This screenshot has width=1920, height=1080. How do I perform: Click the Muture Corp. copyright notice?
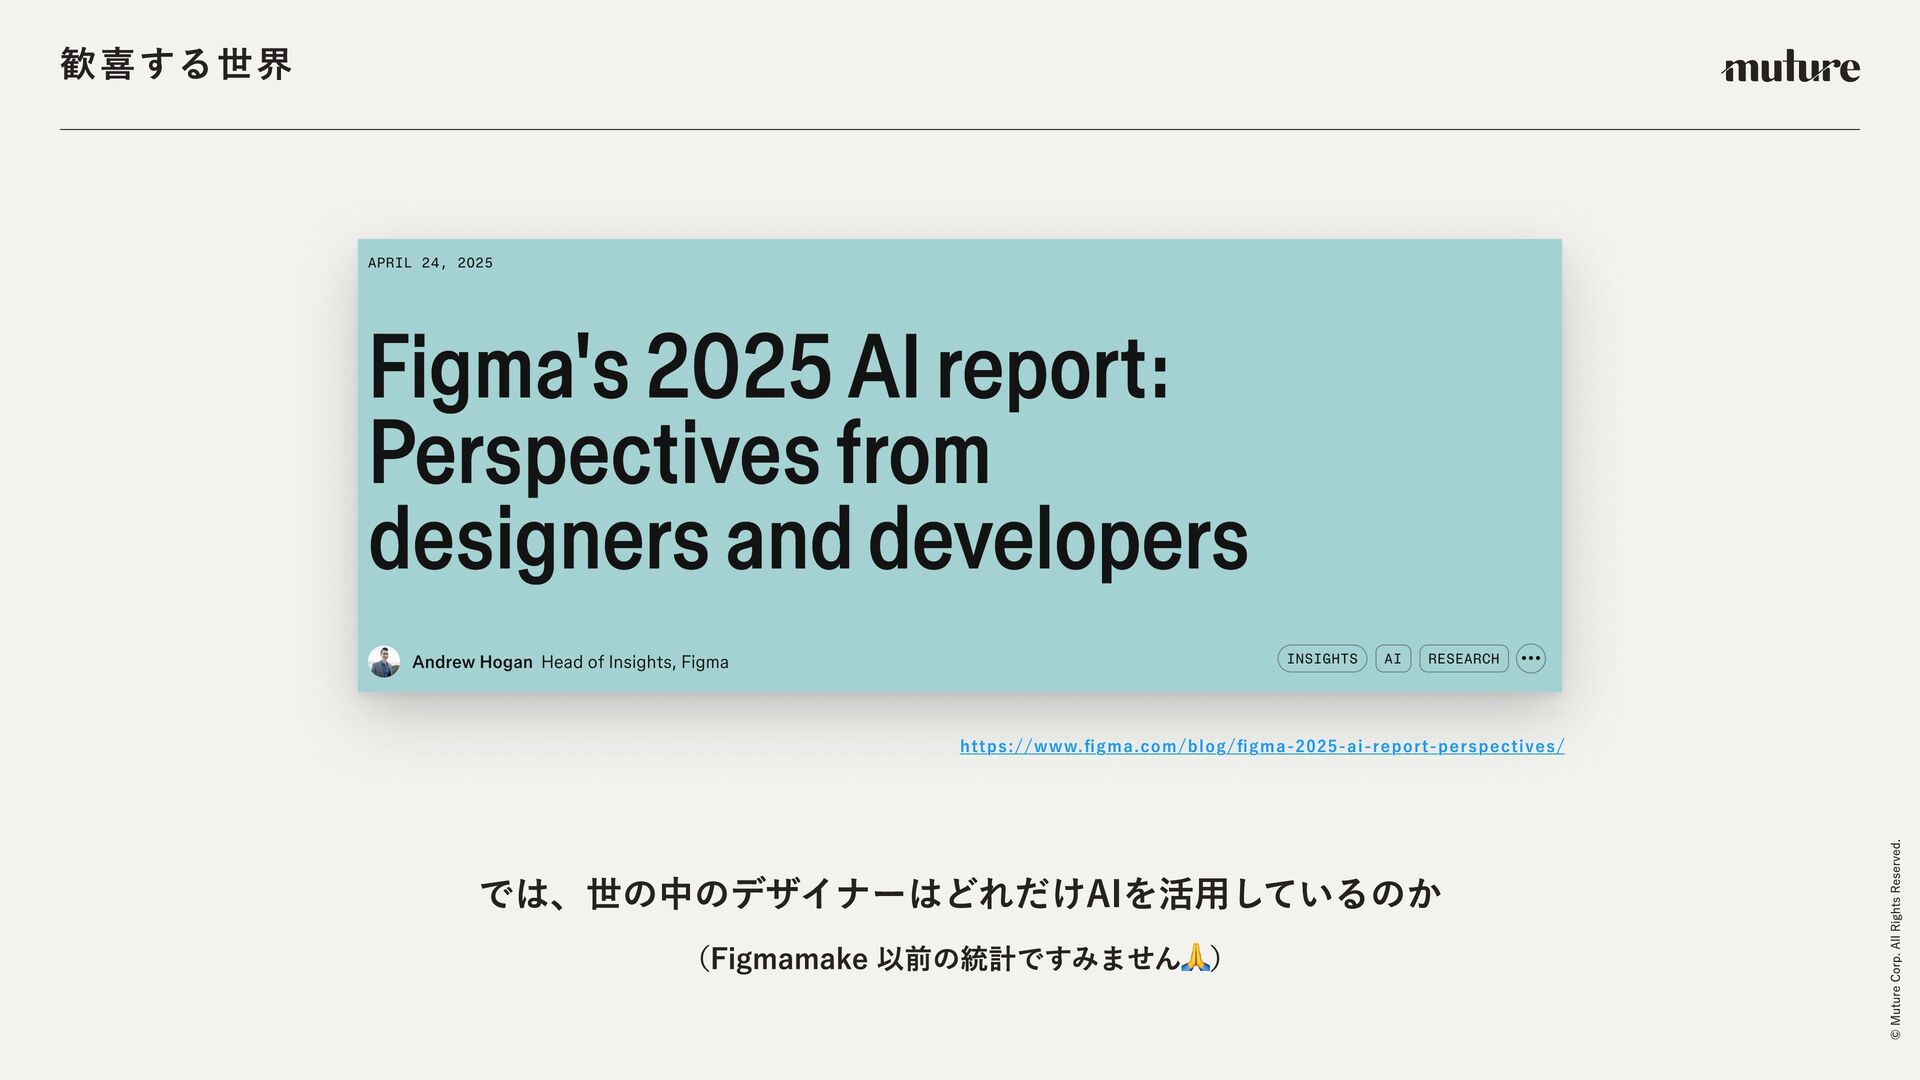(x=1895, y=940)
